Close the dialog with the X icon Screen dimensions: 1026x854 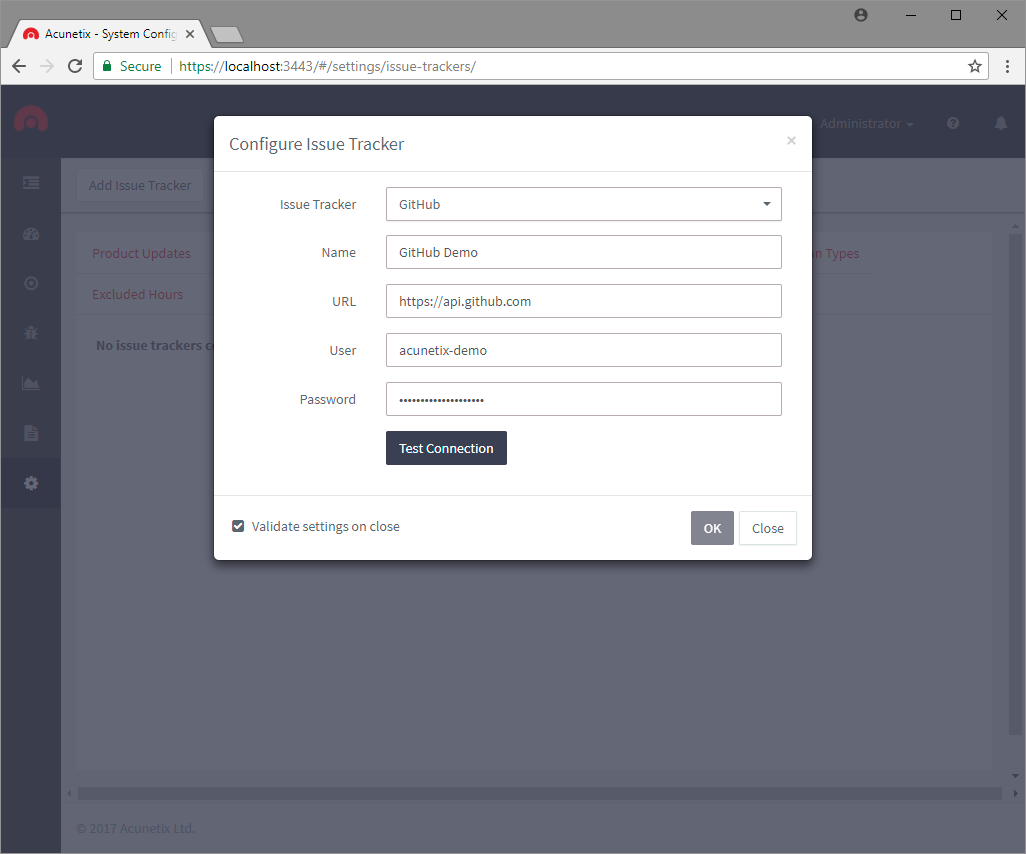tap(791, 141)
